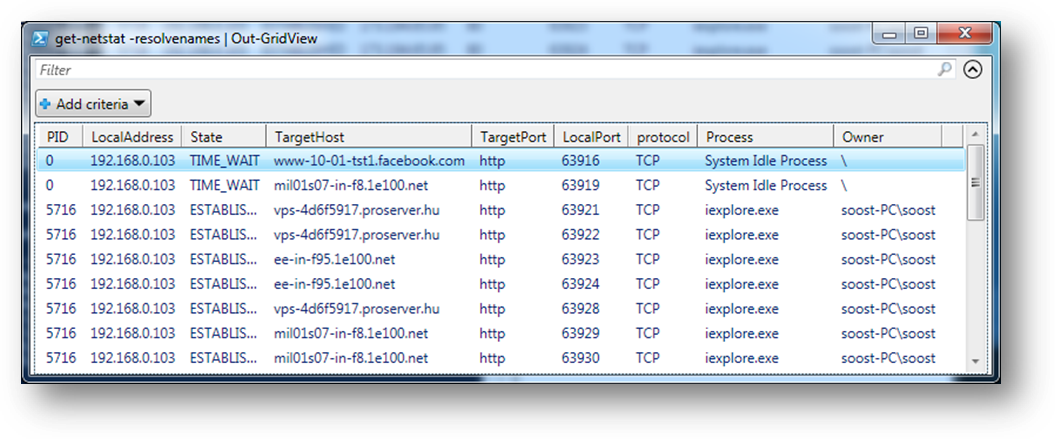Click the scrollbar up arrow in the grid
The width and height of the screenshot is (1055, 439).
point(975,137)
